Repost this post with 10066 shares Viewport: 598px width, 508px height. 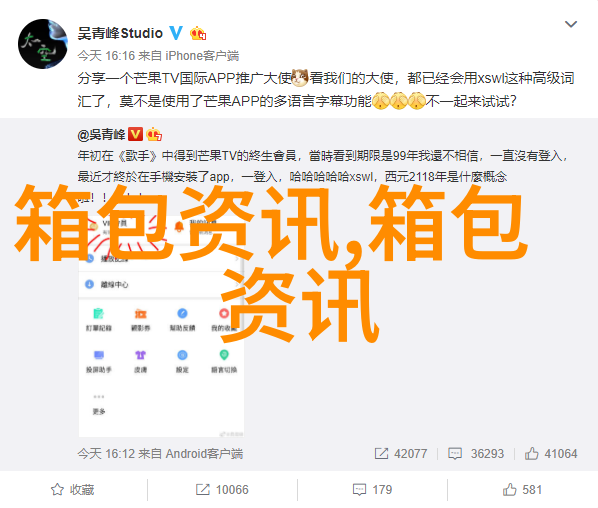(222, 490)
